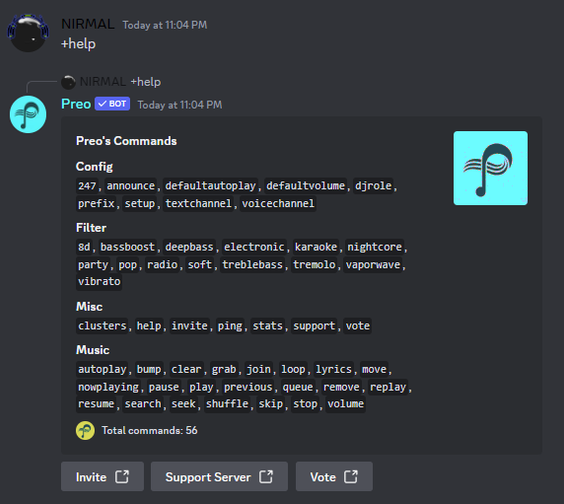564x504 pixels.
Task: Select the lyrics command tag
Action: [x=333, y=369]
